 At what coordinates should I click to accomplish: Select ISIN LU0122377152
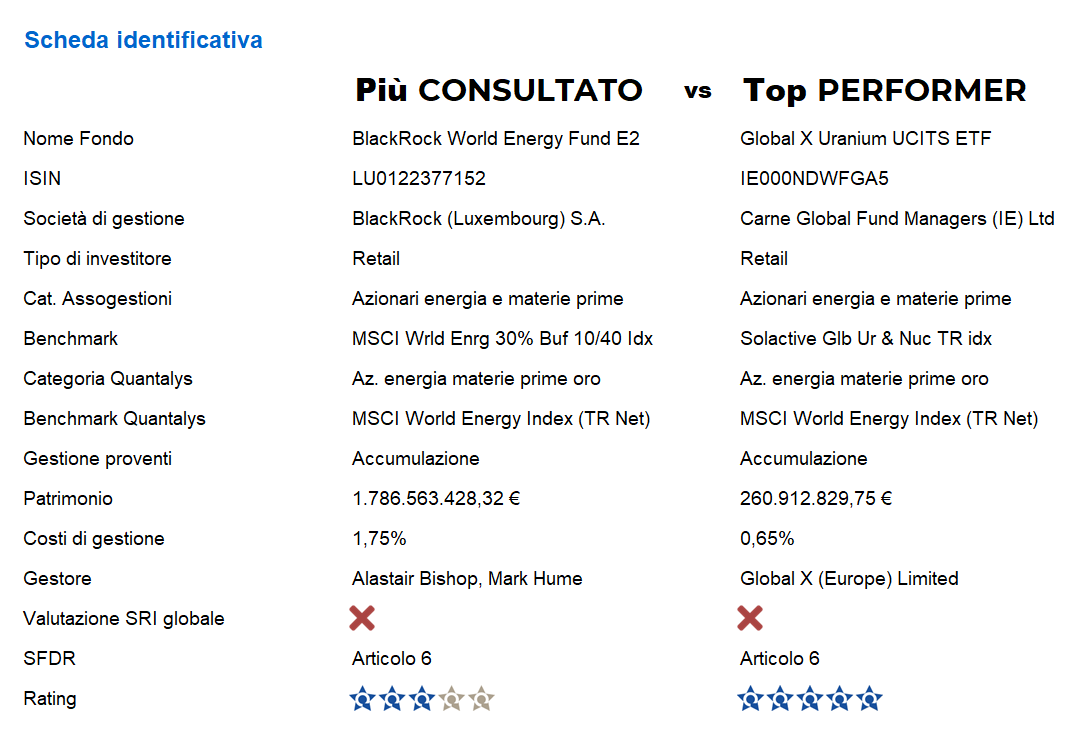click(419, 178)
